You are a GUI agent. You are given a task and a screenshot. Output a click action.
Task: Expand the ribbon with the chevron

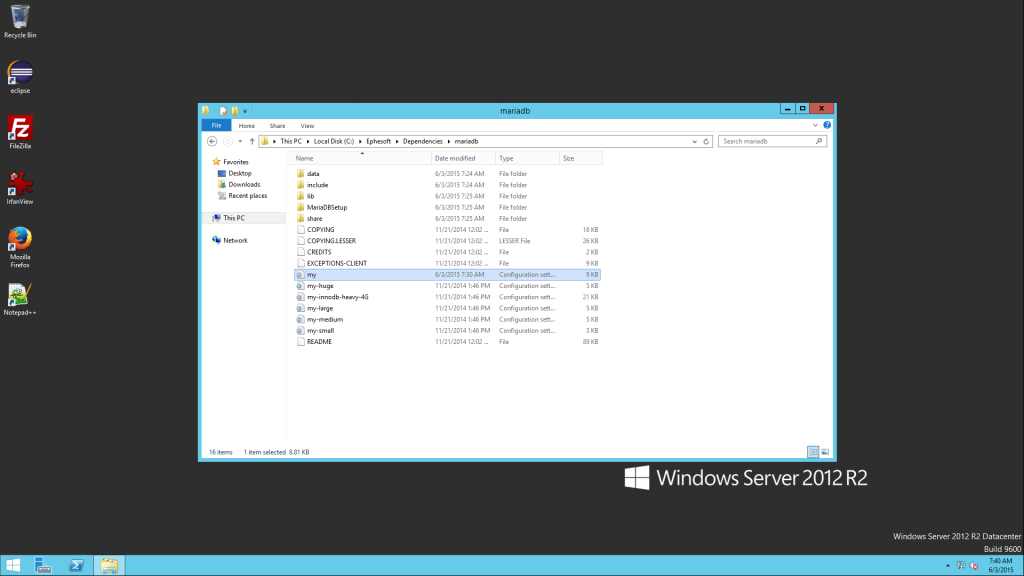[815, 125]
